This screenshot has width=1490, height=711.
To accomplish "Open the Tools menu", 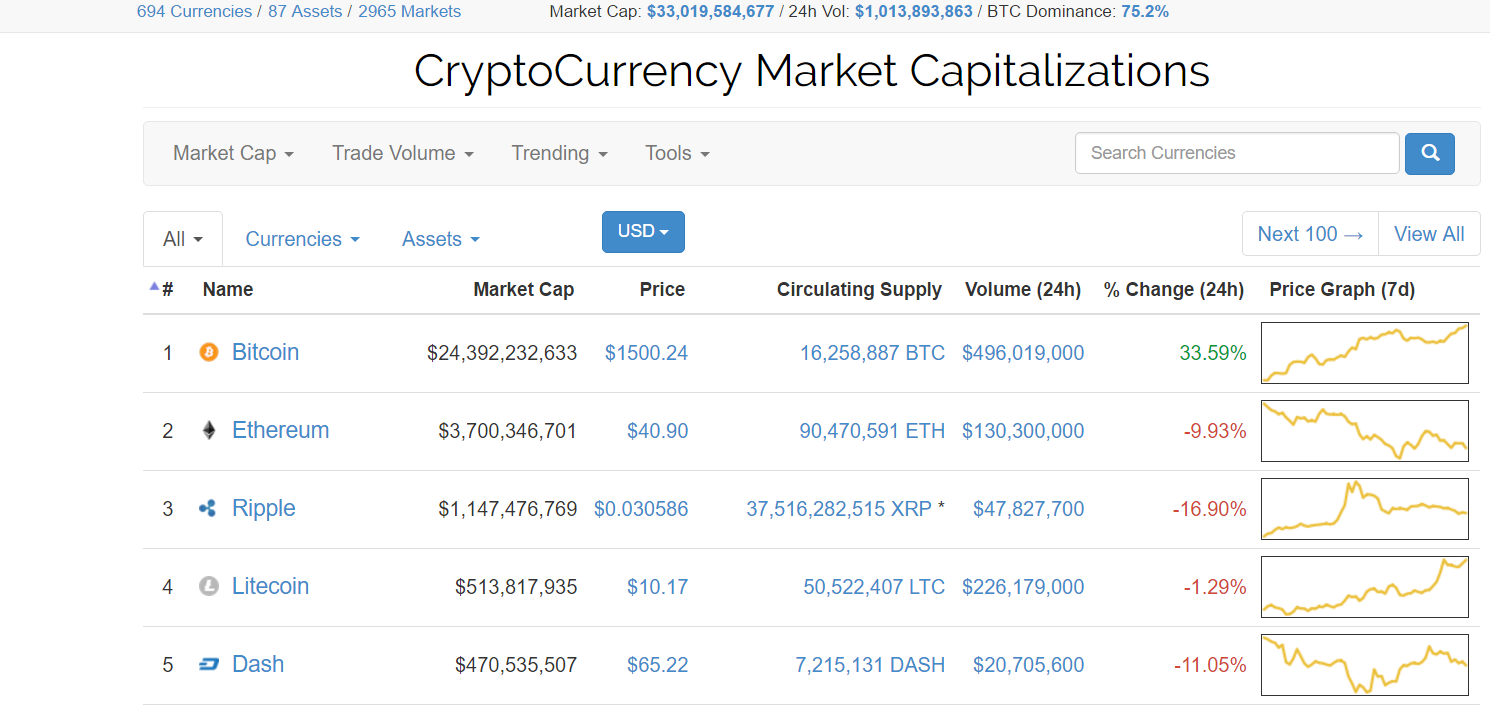I will coord(676,153).
